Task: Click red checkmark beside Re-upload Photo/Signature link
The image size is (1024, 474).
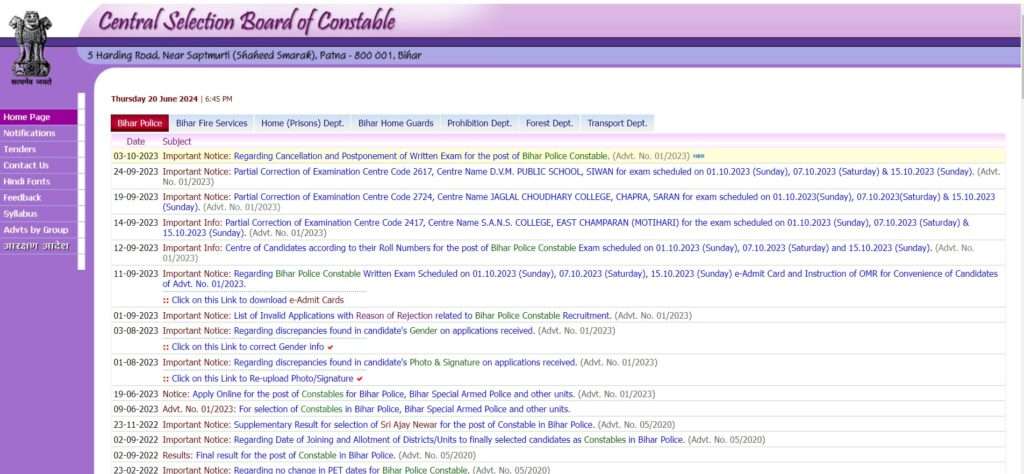Action: tap(359, 379)
